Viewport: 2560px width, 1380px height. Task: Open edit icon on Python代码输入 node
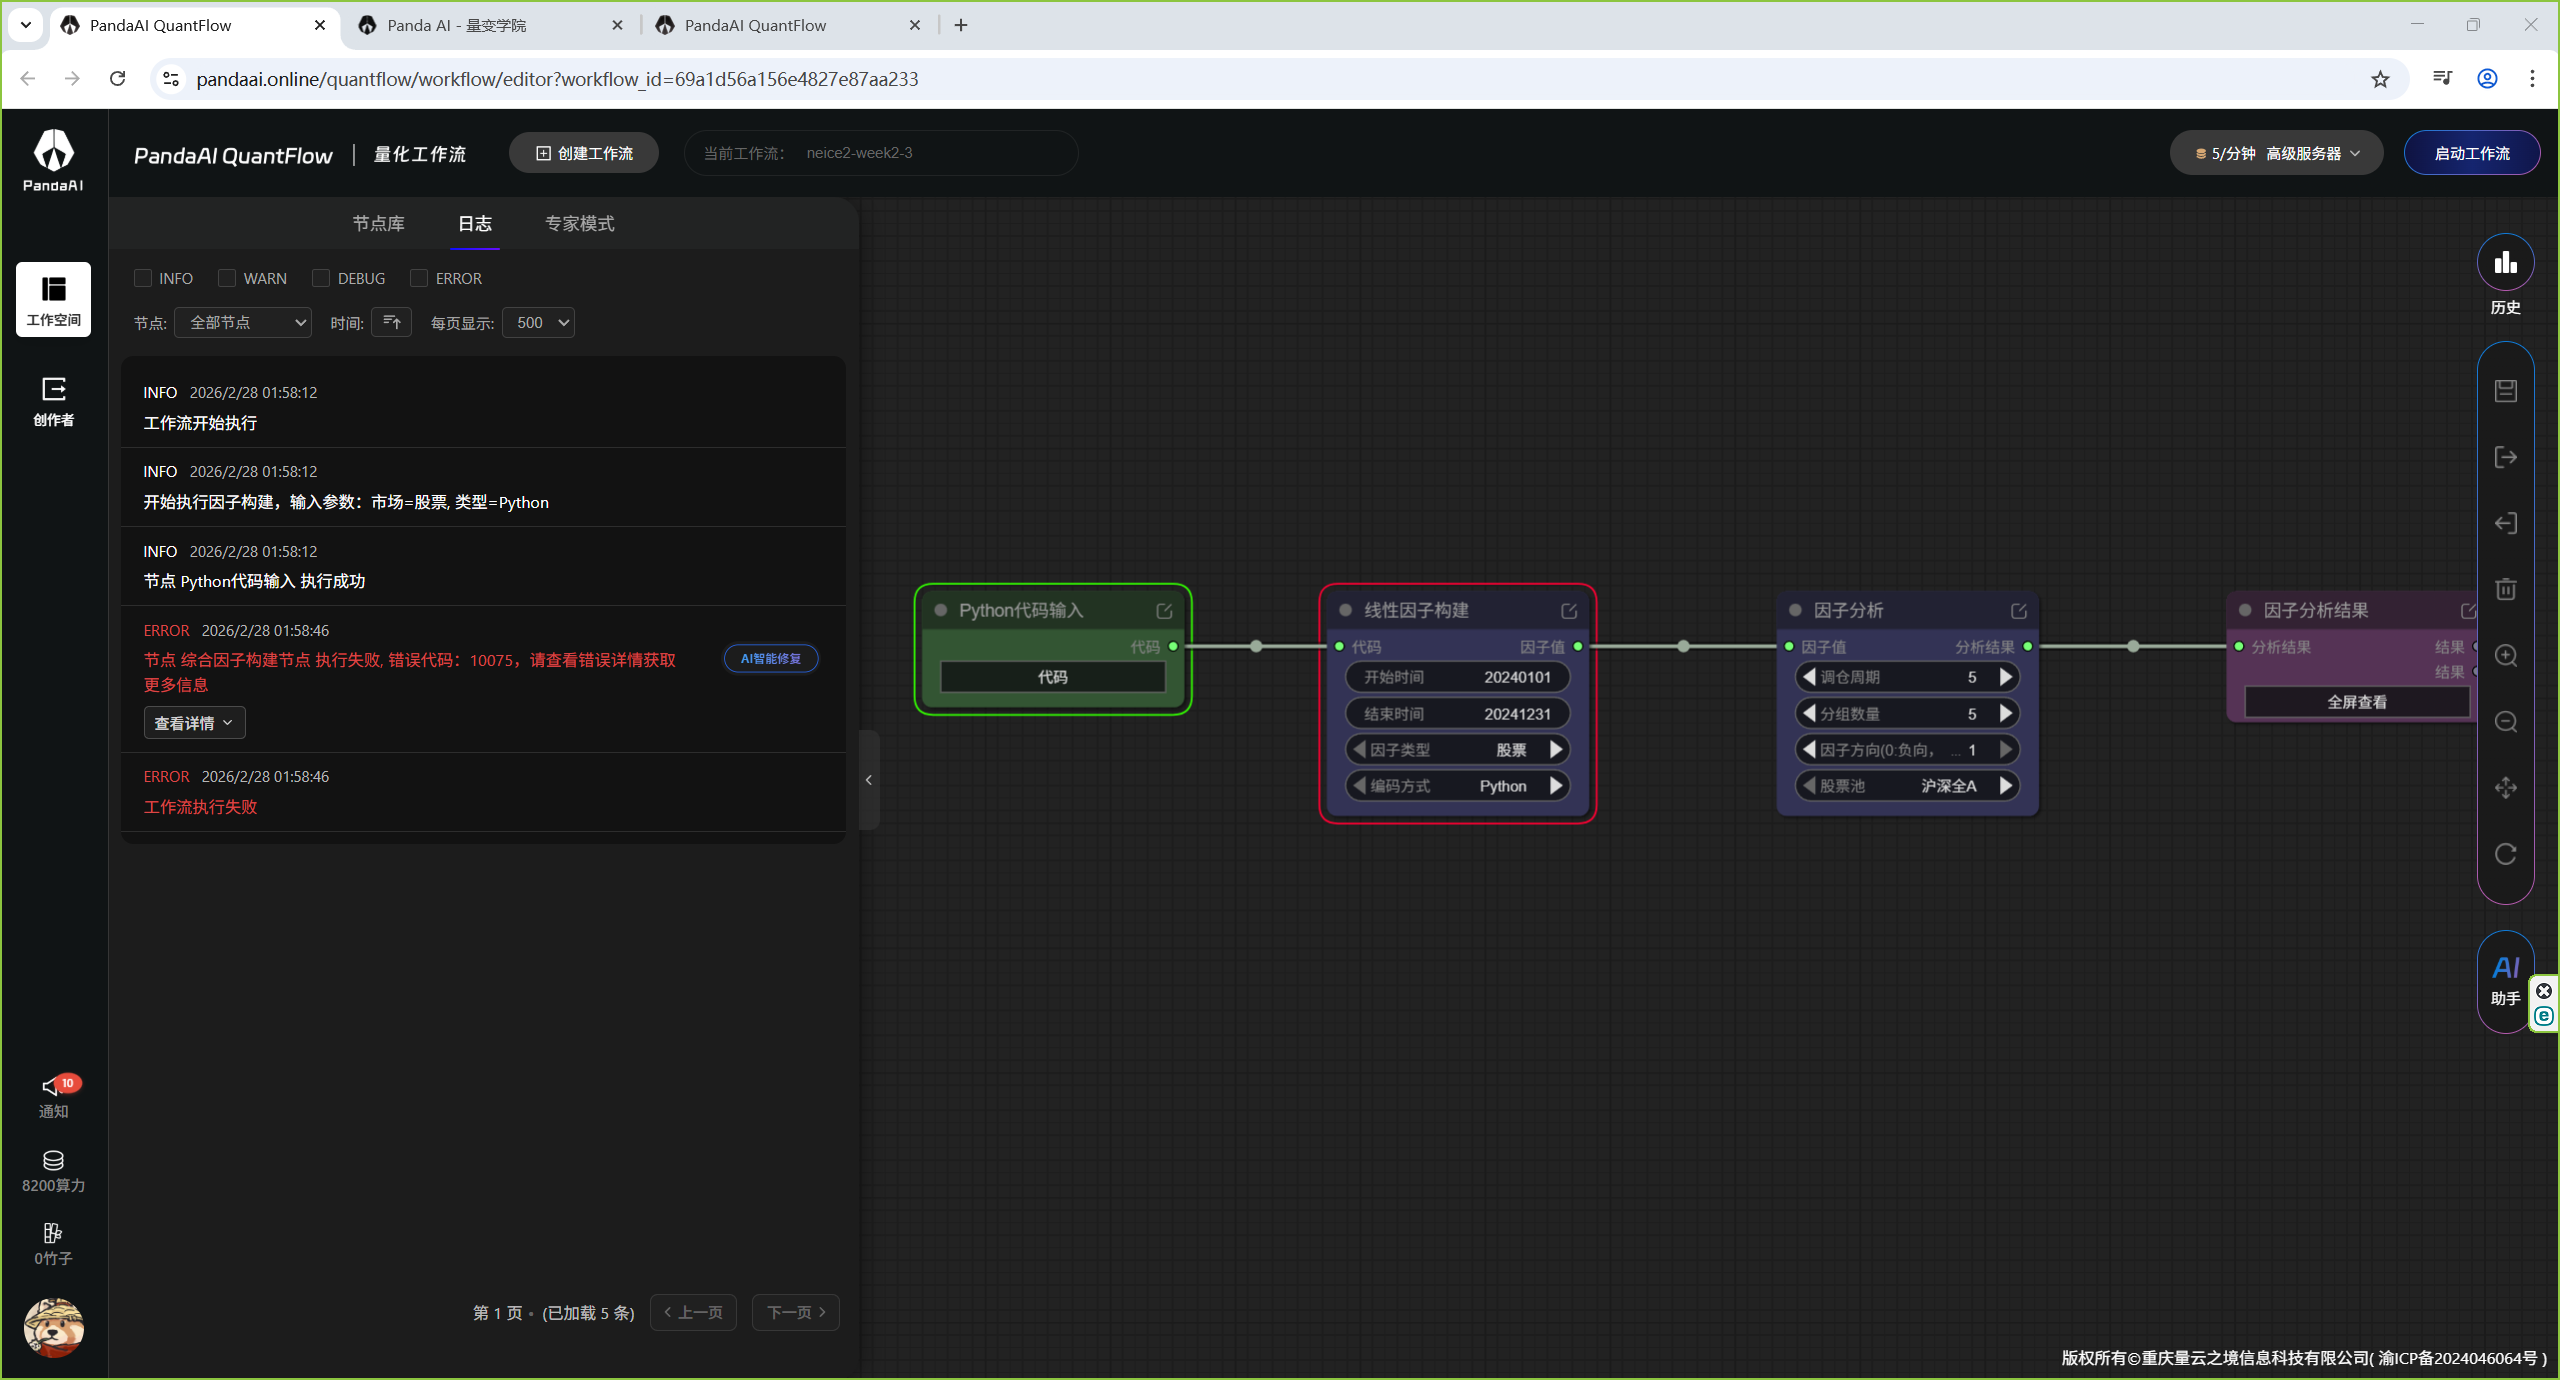coord(1164,610)
